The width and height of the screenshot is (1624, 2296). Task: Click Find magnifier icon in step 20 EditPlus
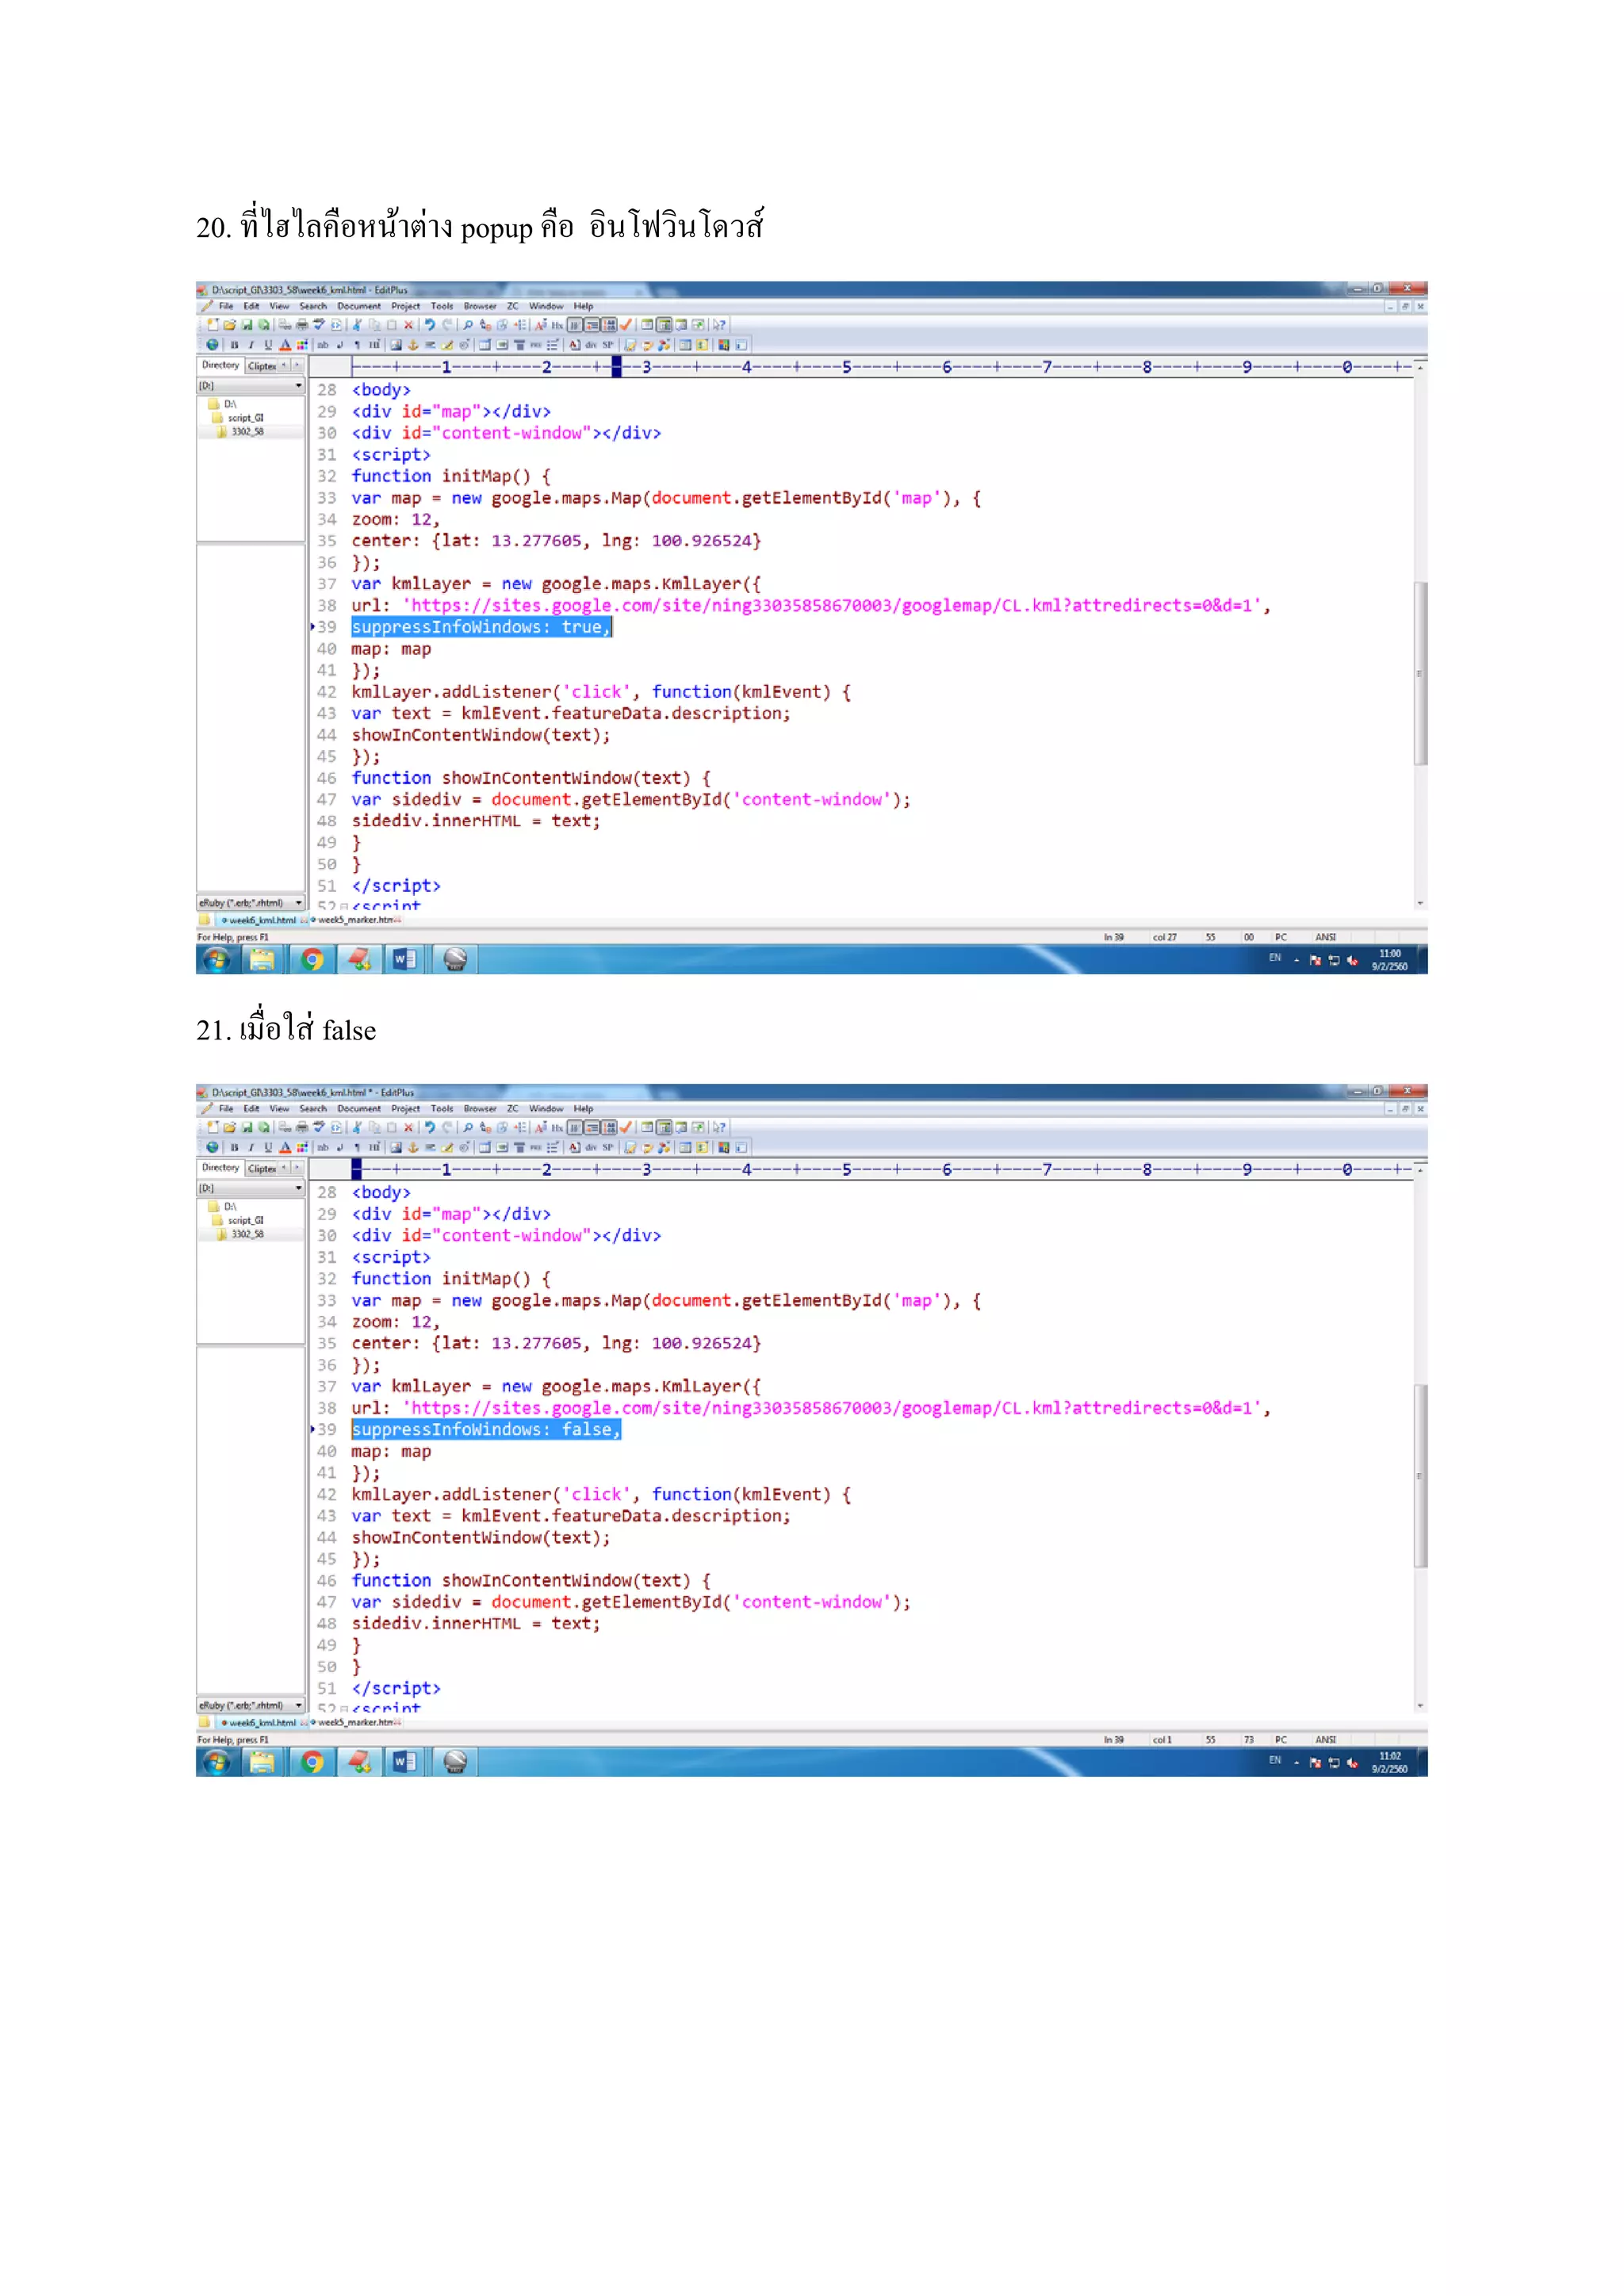click(468, 325)
